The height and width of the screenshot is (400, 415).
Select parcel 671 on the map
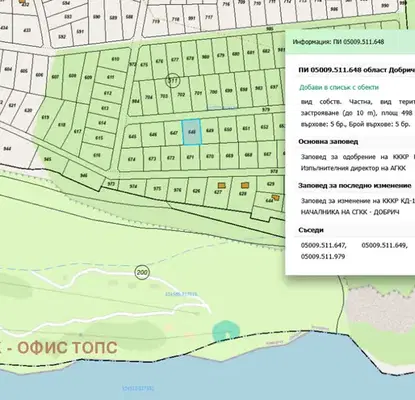coord(190,157)
